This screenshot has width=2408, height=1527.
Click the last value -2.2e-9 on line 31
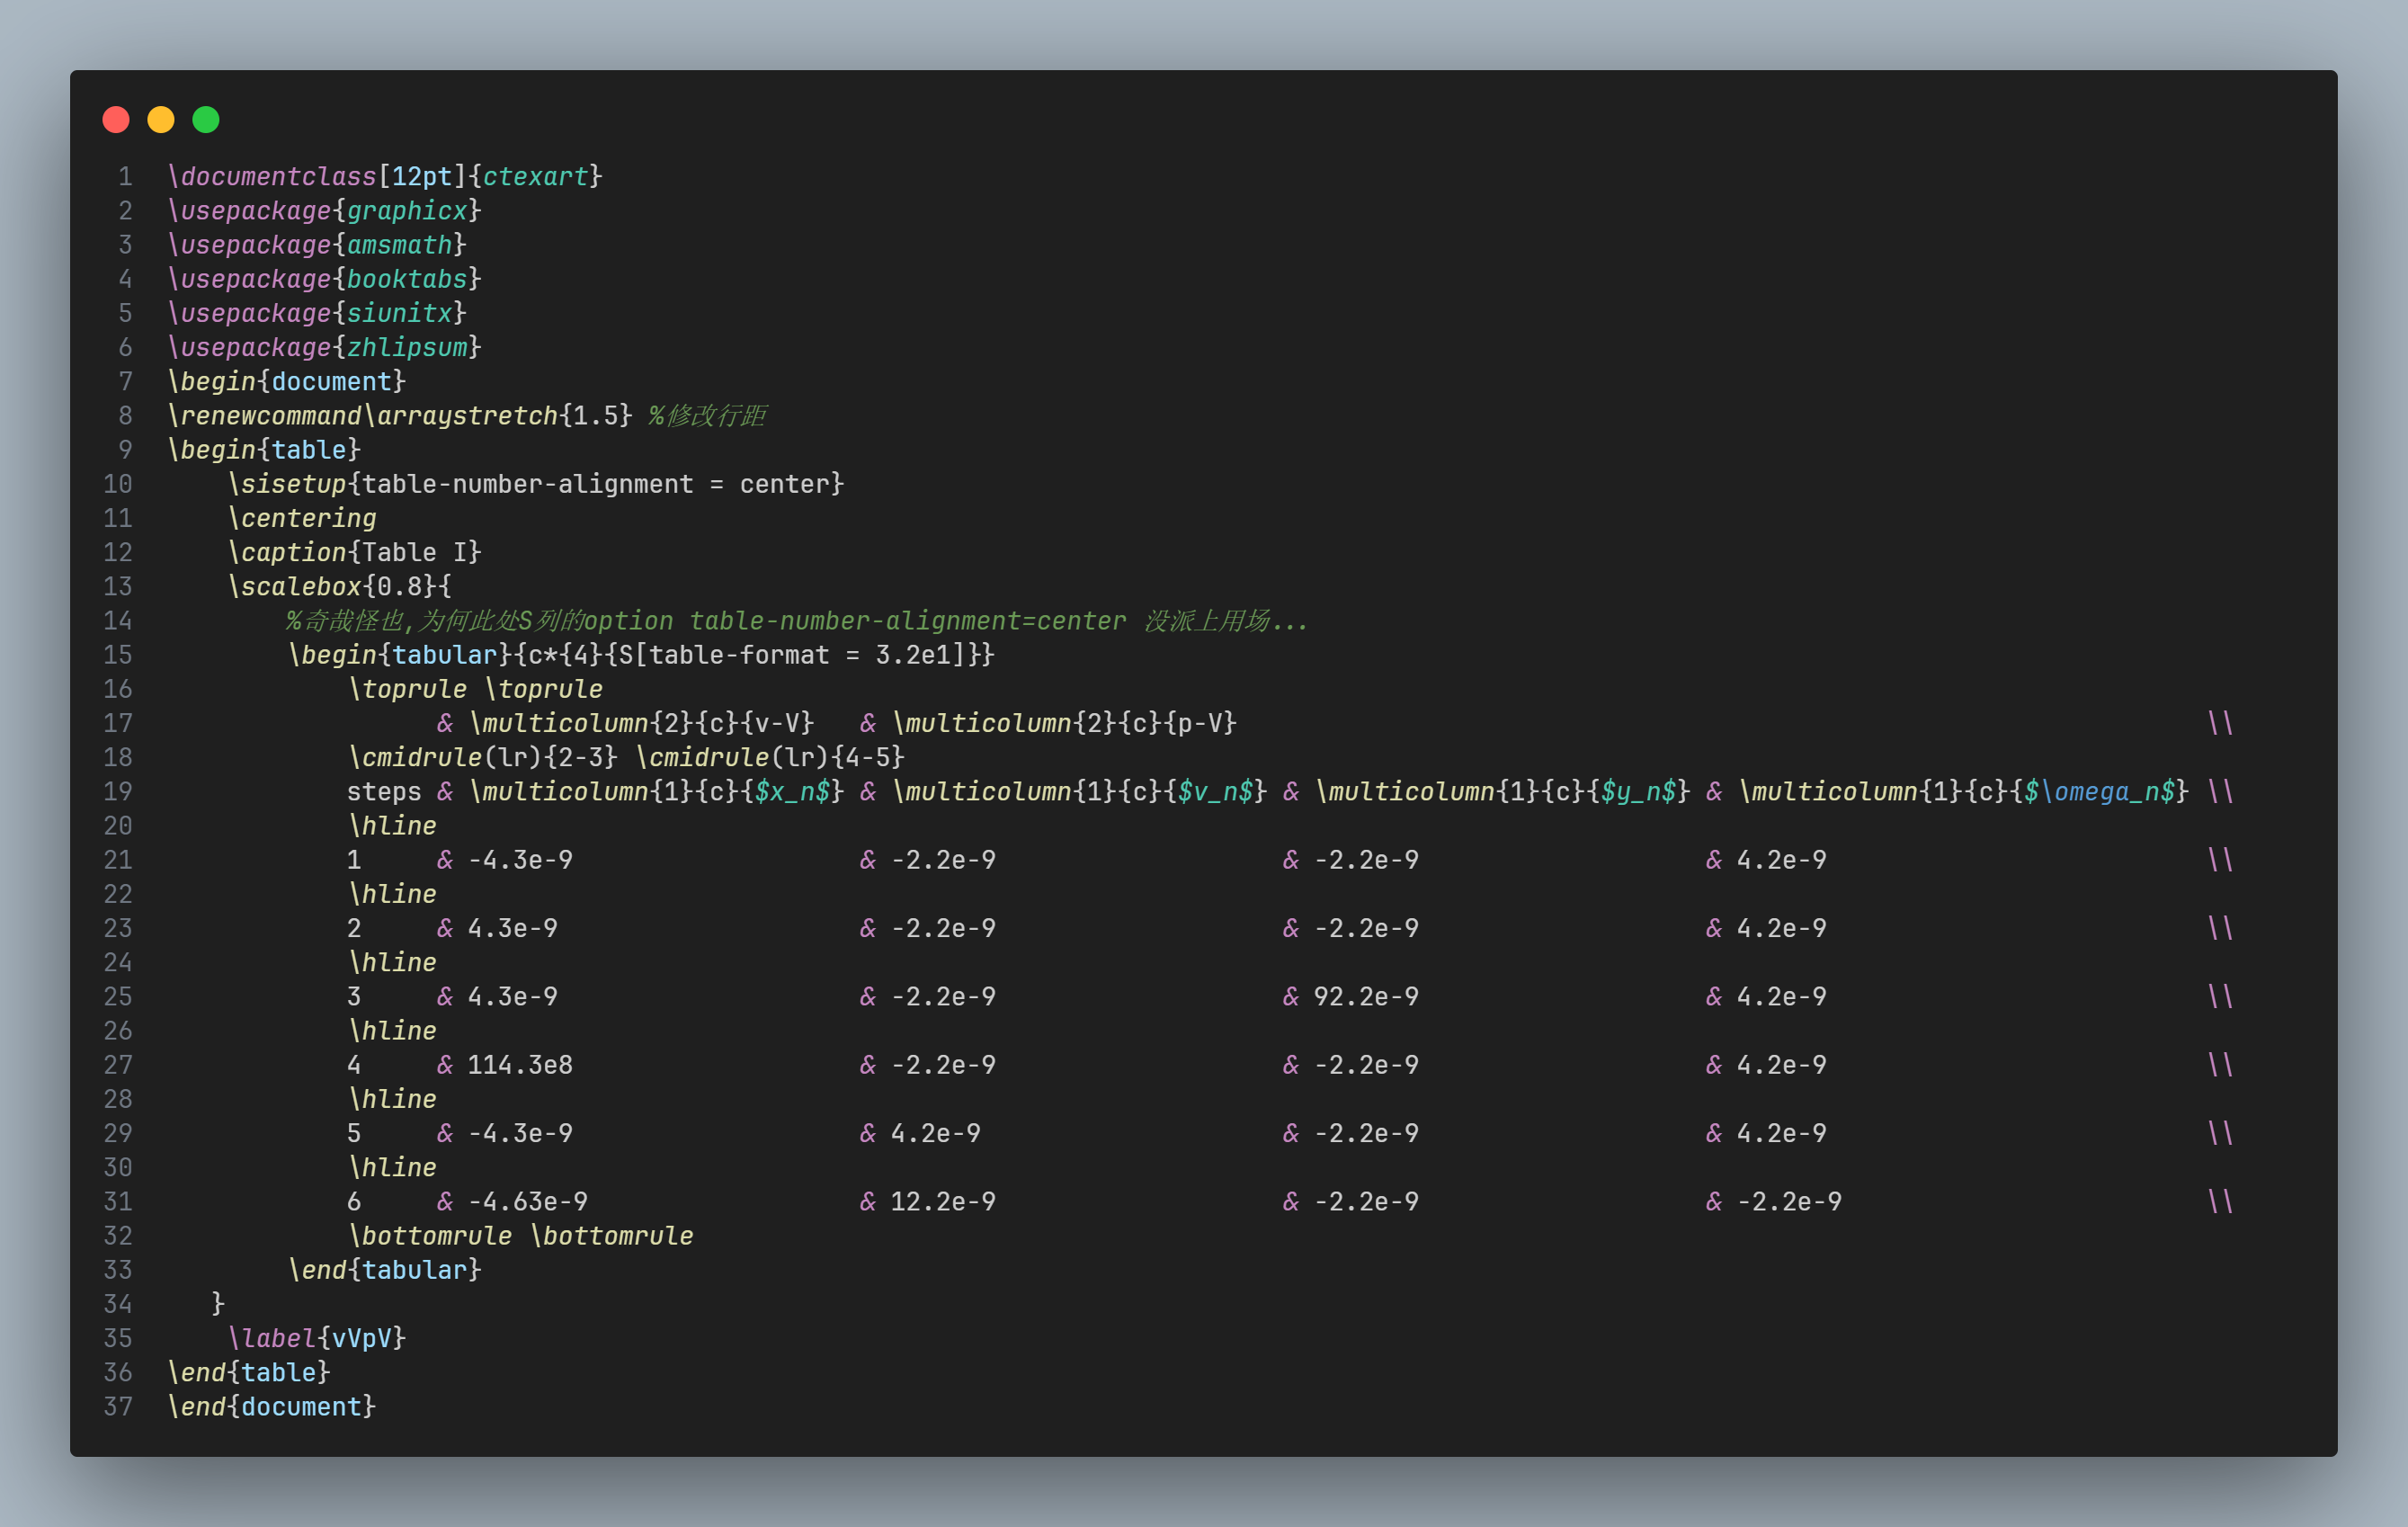[1789, 1202]
